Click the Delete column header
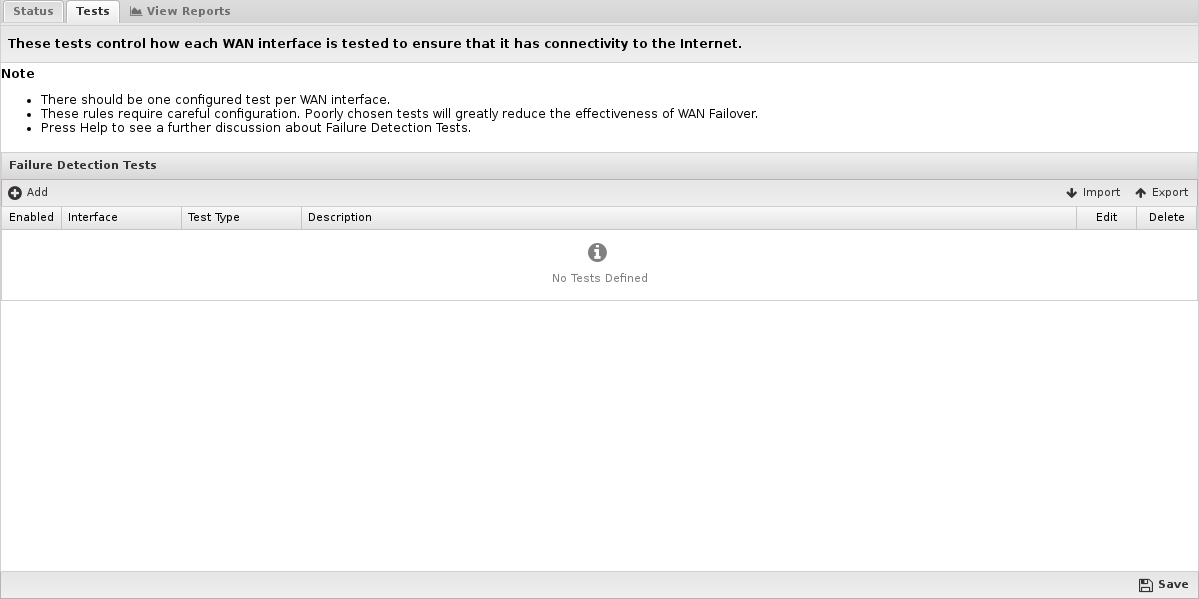The height and width of the screenshot is (599, 1199). [x=1166, y=217]
